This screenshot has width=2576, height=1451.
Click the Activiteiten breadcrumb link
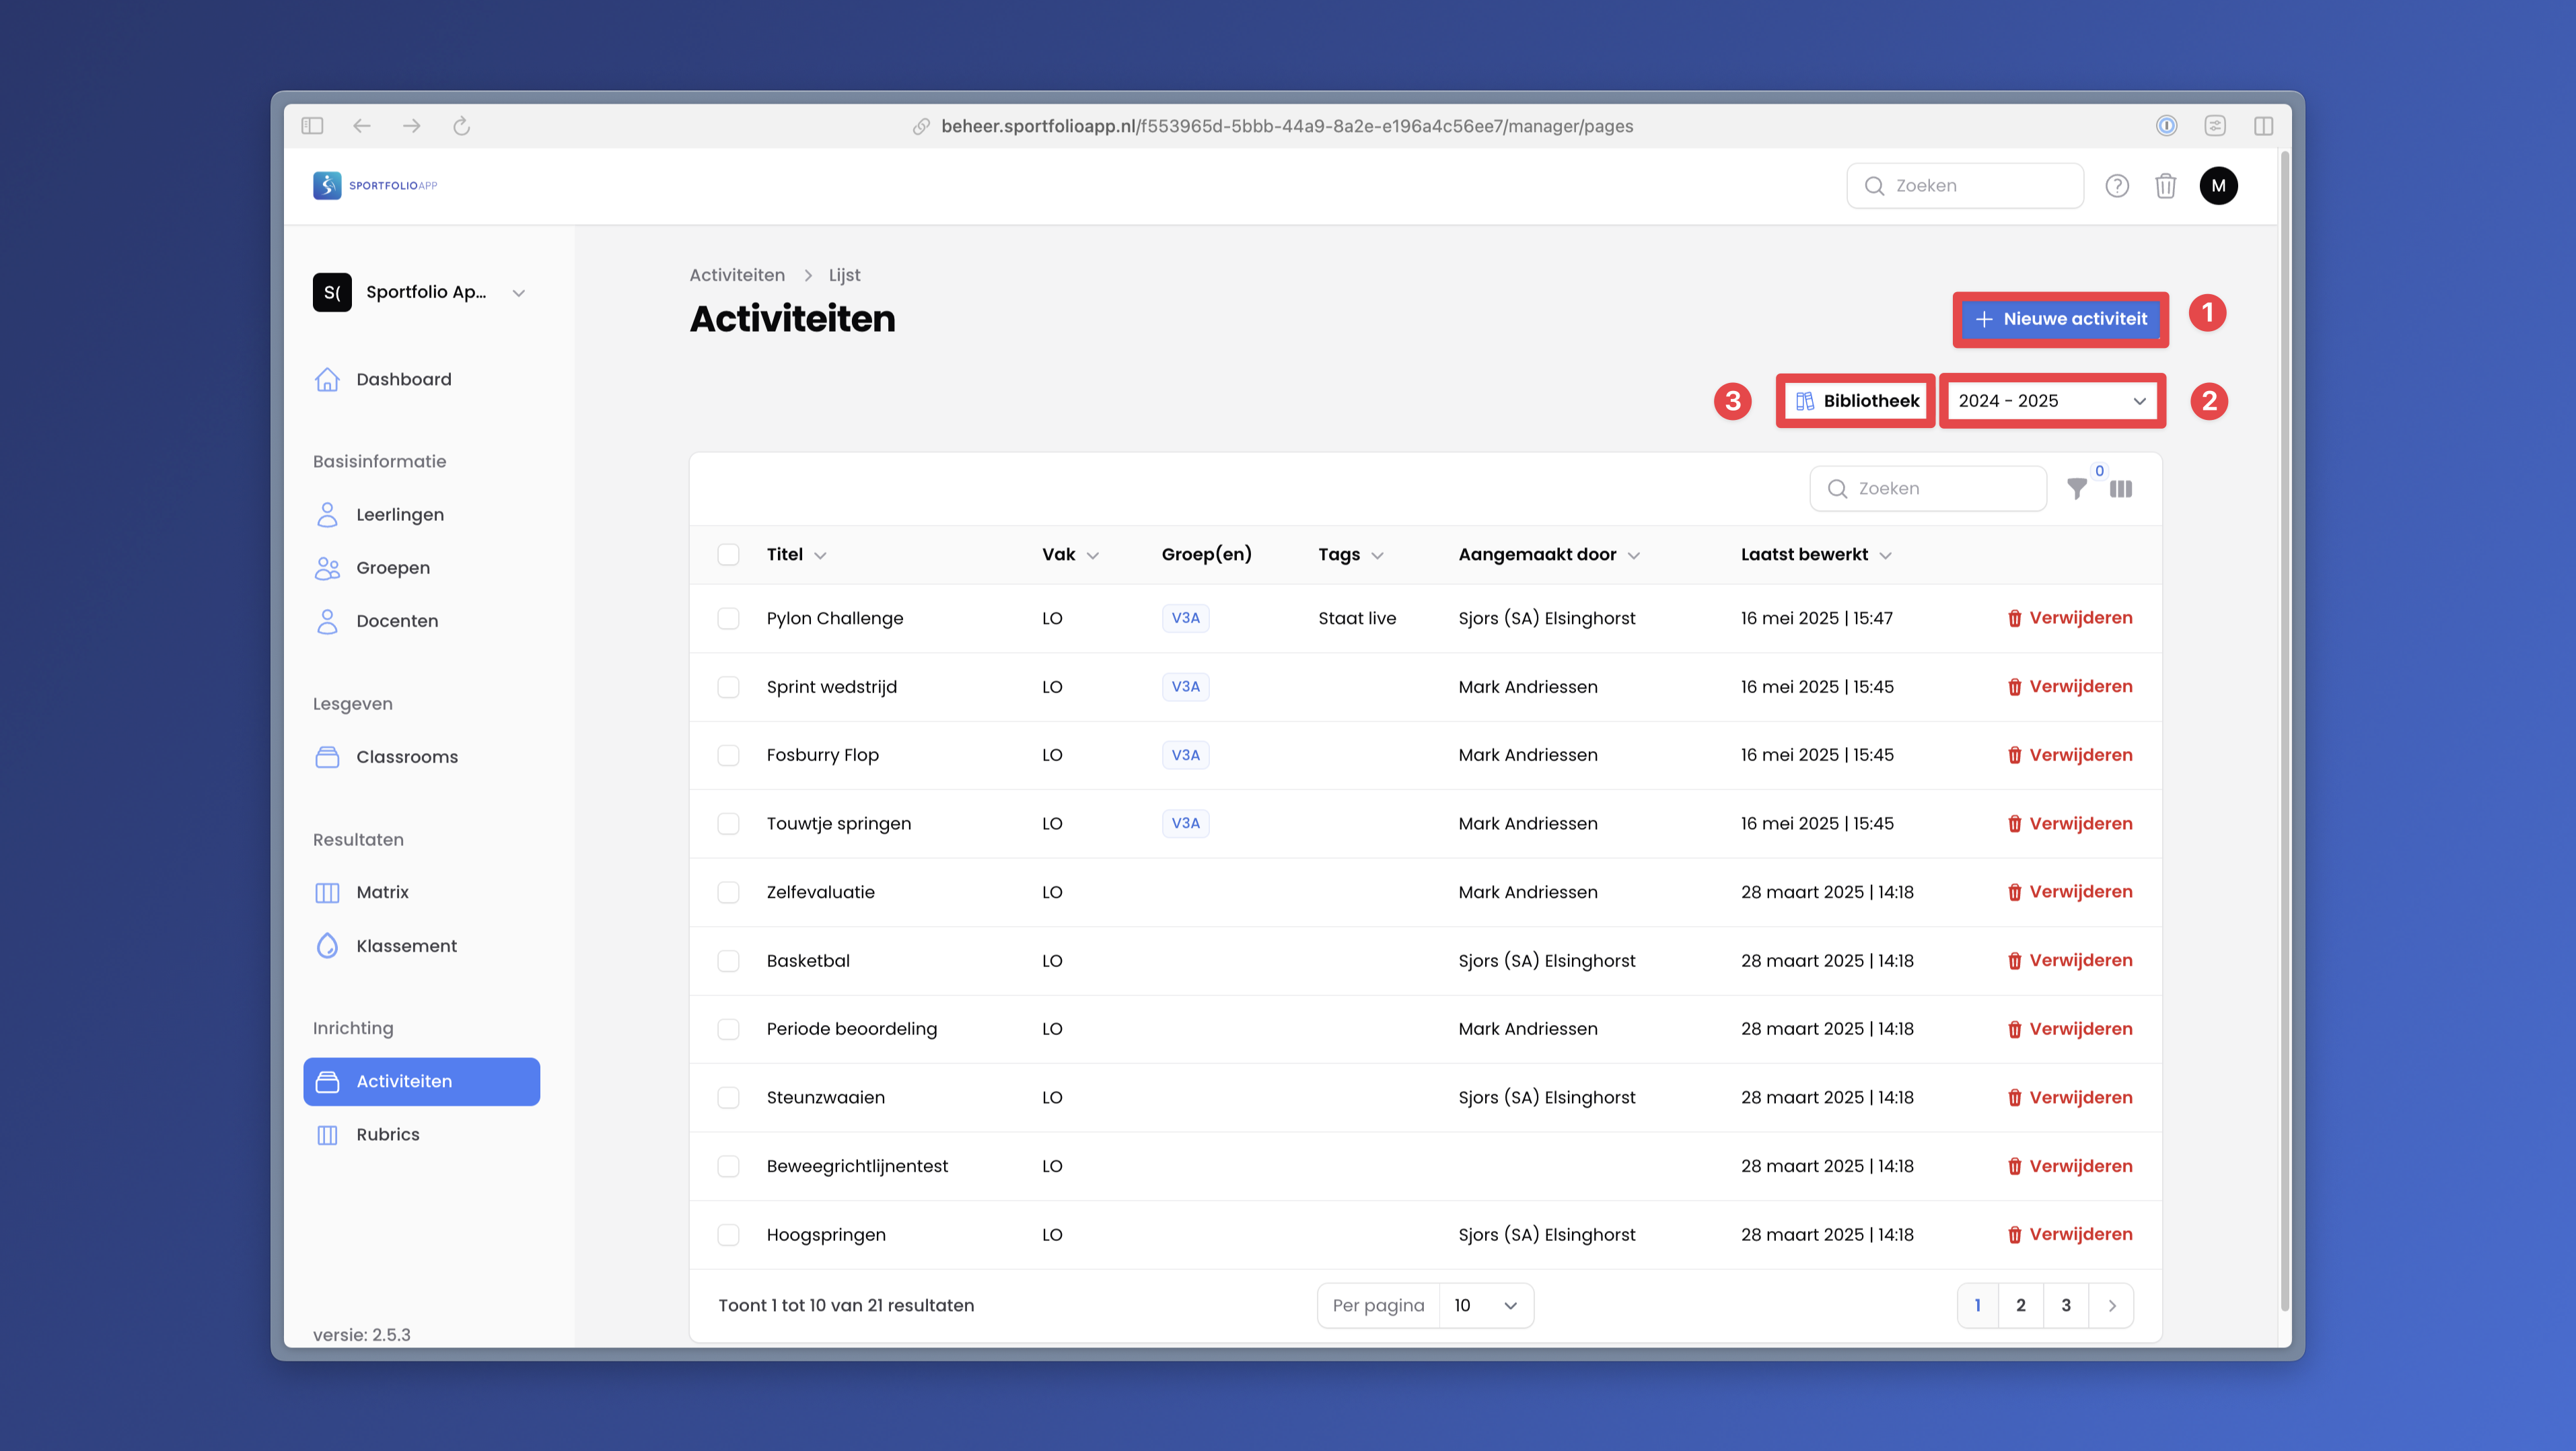(x=737, y=275)
